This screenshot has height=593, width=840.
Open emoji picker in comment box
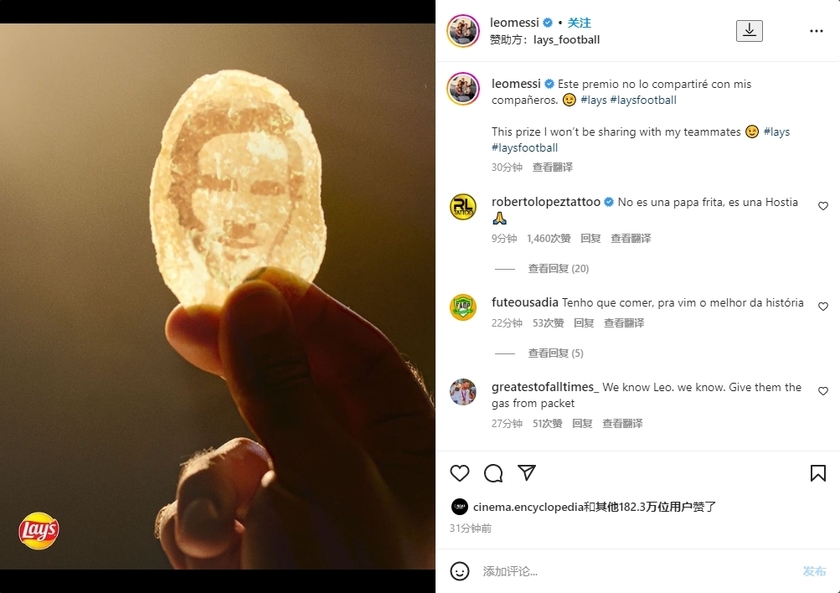[460, 571]
